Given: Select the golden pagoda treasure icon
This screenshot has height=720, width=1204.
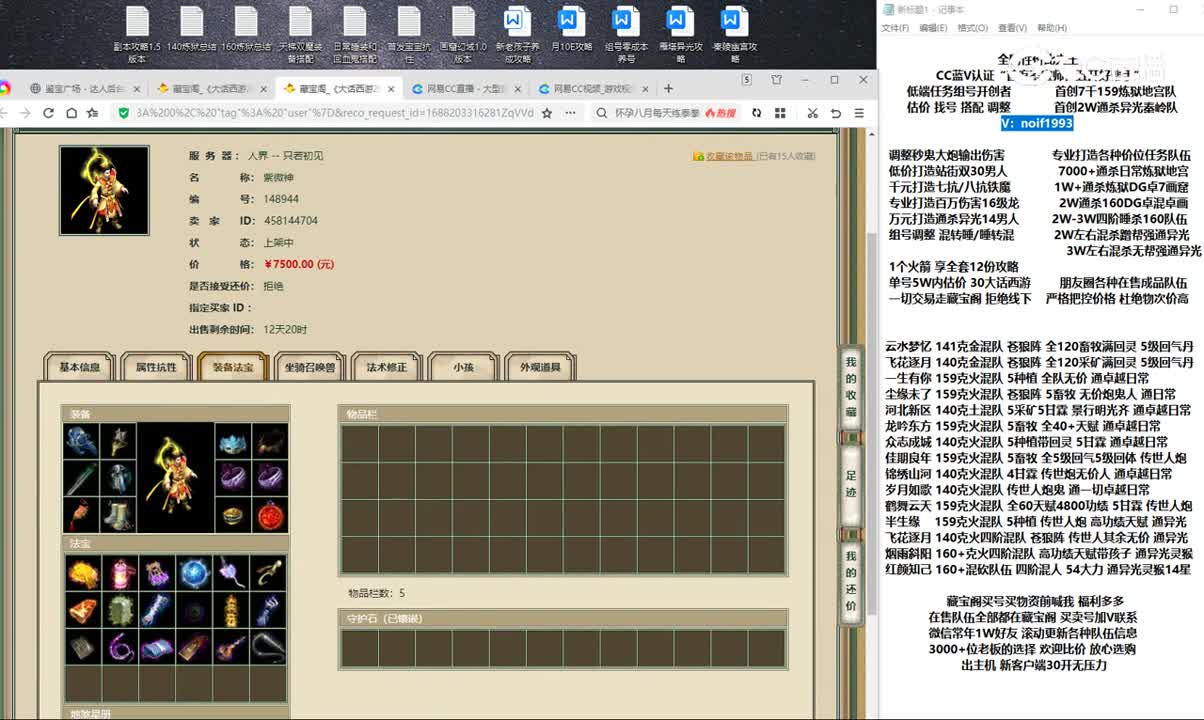Looking at the screenshot, I should point(231,610).
